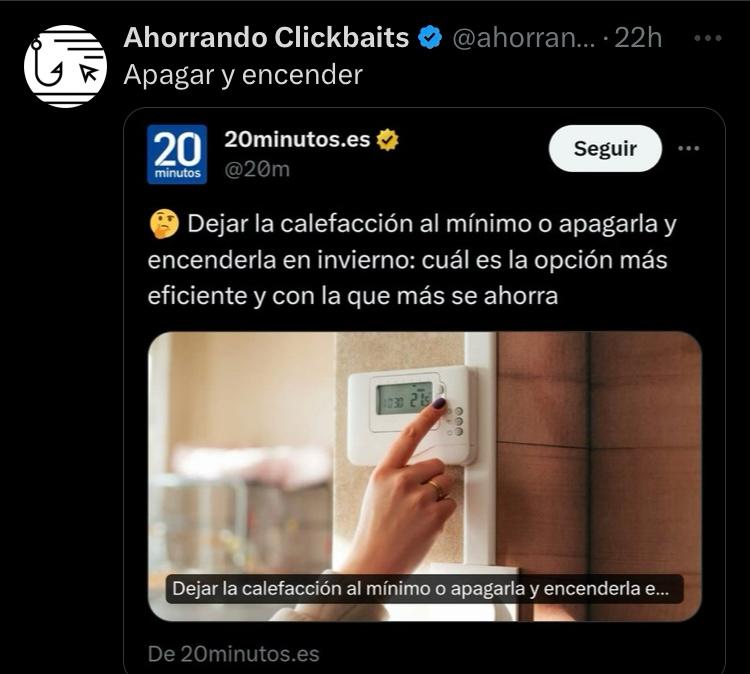
Task: Open more options for the Ahorrando Clickbaits post
Action: 707,38
